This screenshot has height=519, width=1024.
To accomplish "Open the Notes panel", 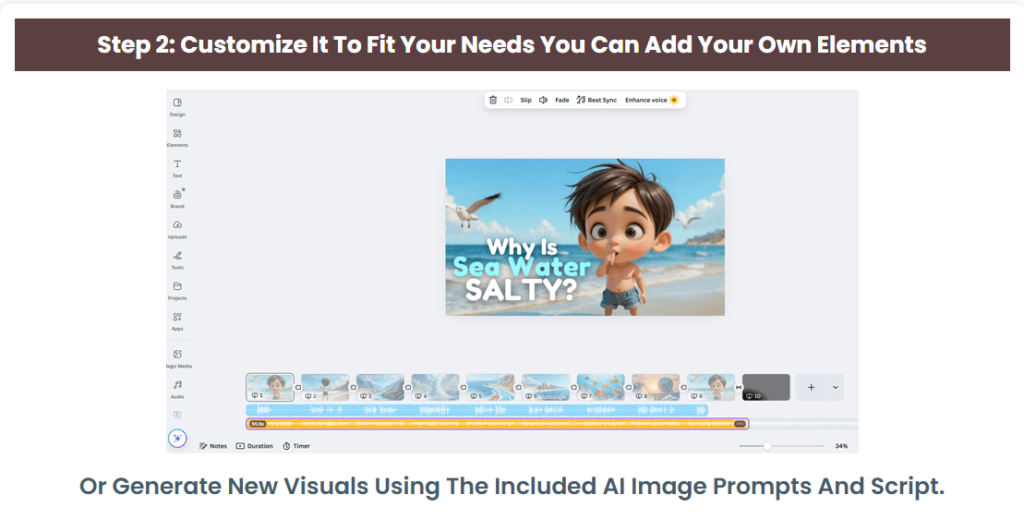I will point(213,446).
